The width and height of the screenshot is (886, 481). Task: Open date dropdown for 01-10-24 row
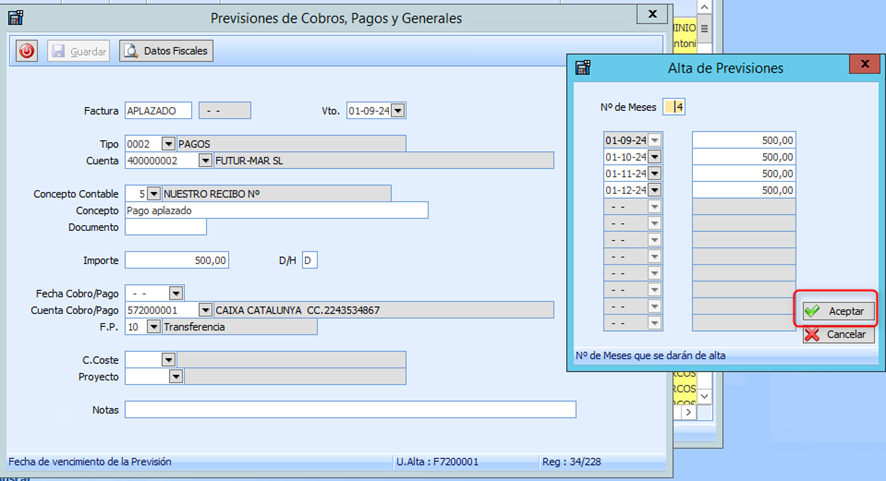click(655, 157)
